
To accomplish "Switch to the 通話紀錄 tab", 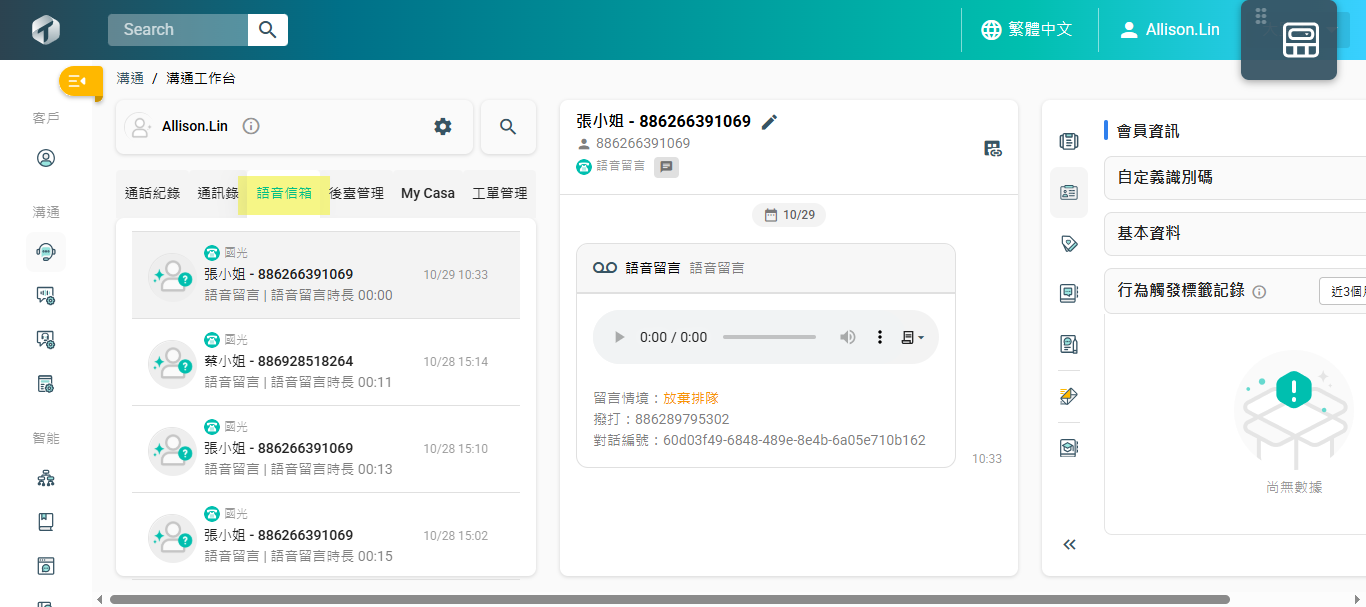I will click(153, 193).
